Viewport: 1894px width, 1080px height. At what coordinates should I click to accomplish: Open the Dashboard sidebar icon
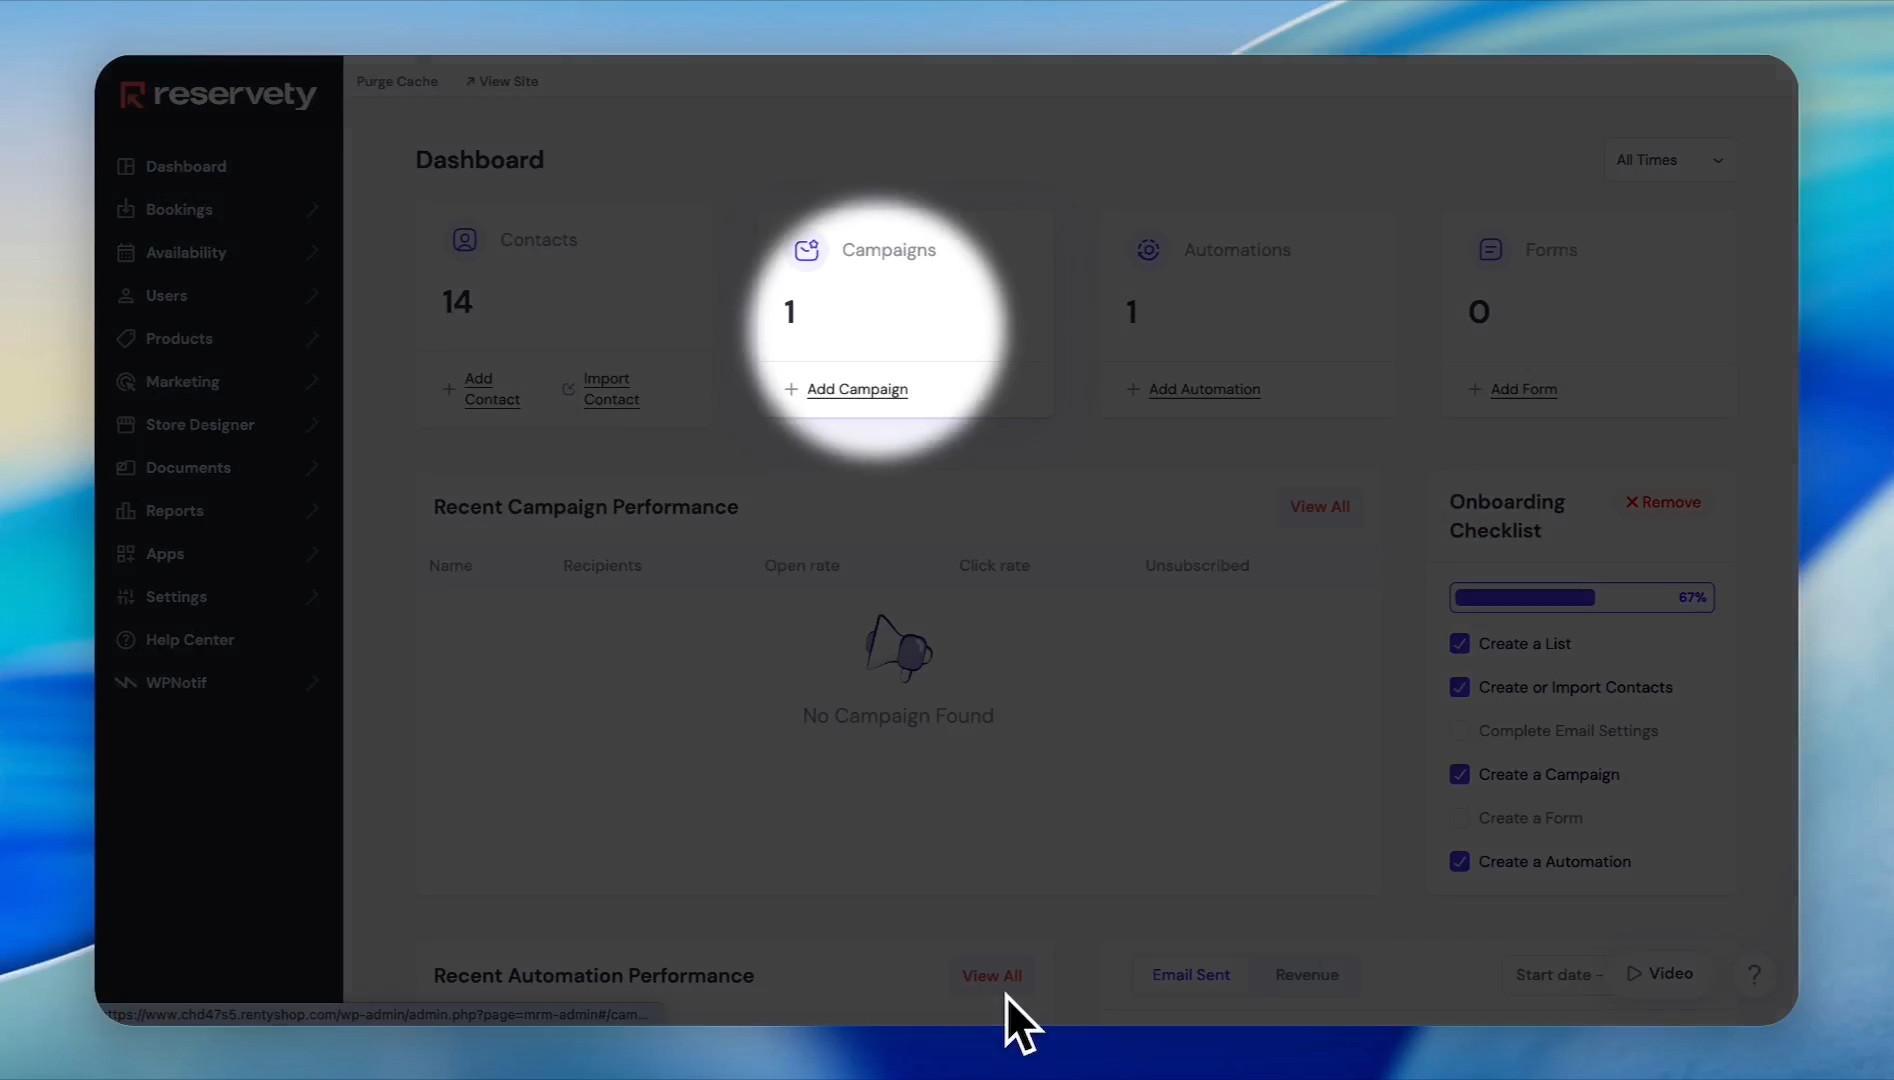pos(126,166)
